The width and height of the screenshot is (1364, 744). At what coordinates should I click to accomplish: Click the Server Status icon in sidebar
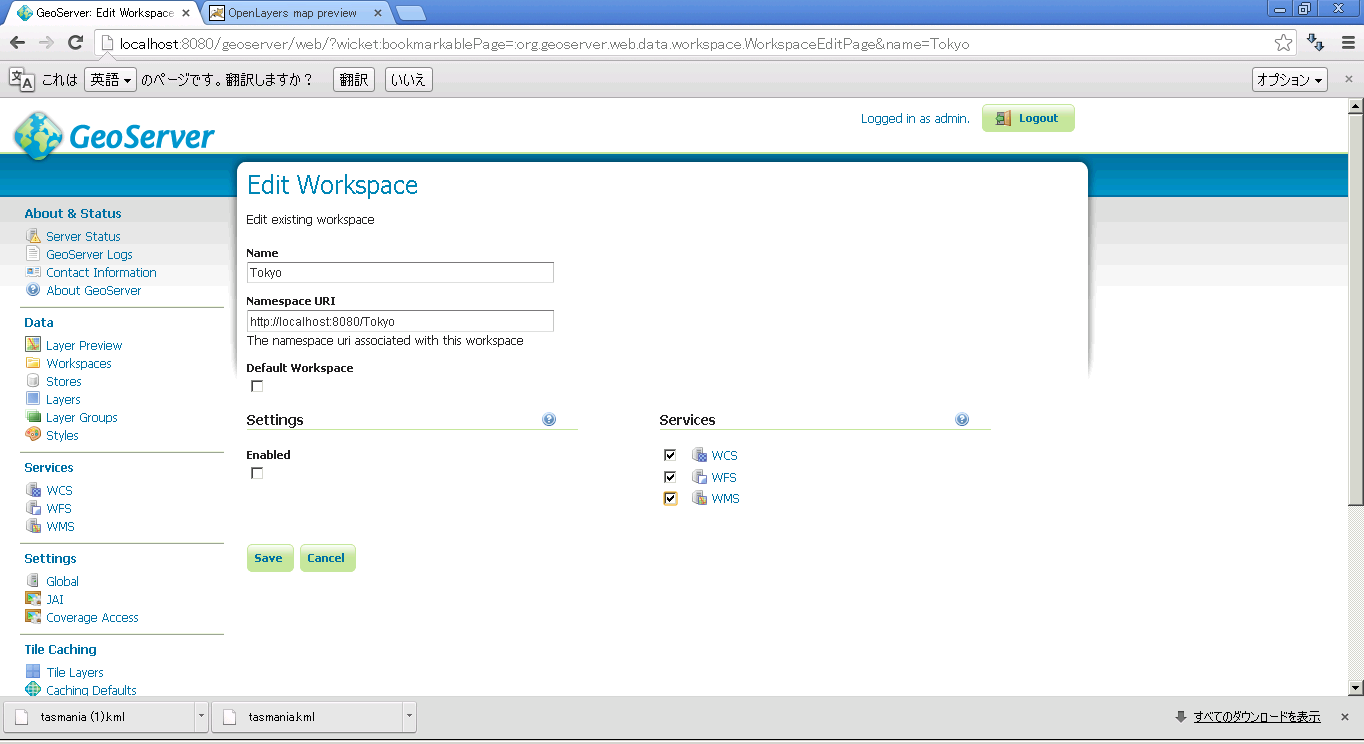[33, 237]
